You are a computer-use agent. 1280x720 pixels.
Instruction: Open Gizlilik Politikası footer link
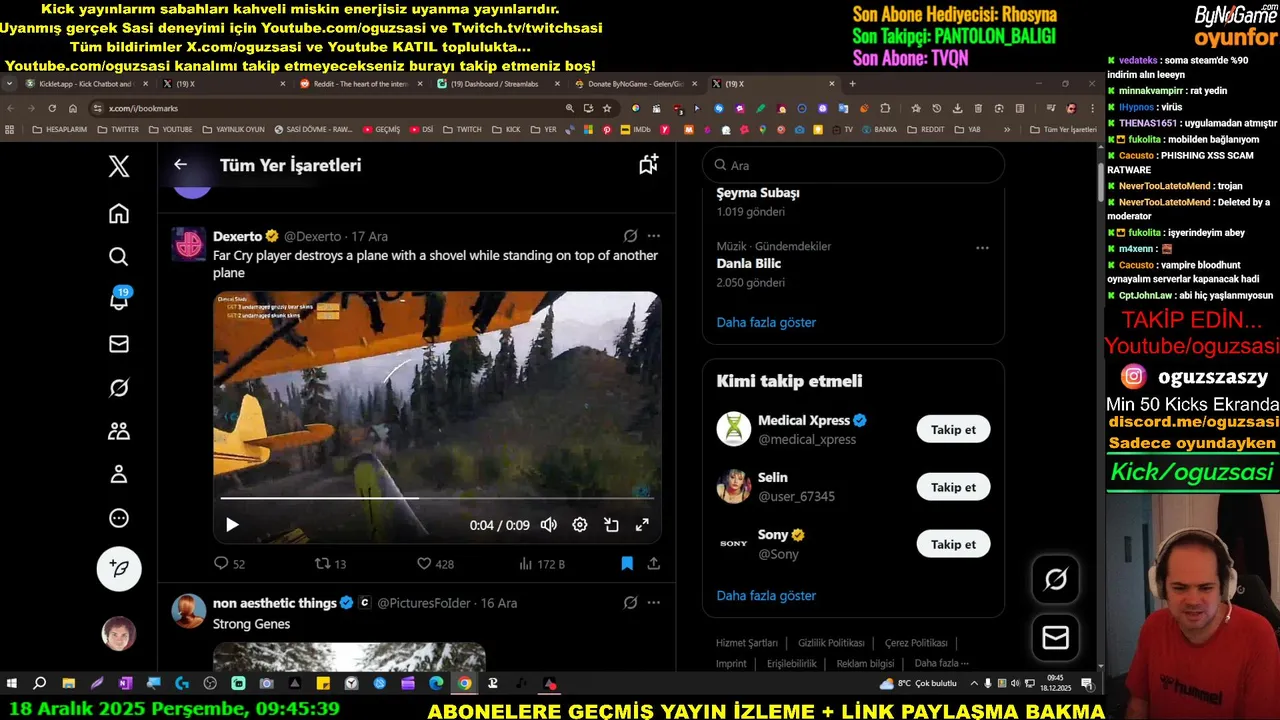tap(831, 643)
